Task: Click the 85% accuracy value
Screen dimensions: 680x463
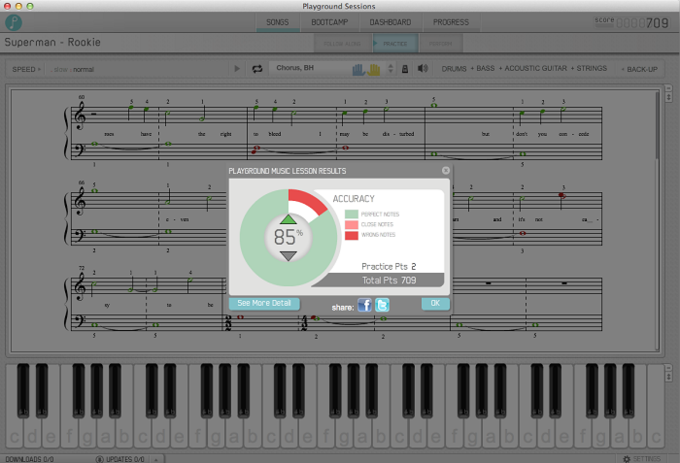Action: pos(288,237)
